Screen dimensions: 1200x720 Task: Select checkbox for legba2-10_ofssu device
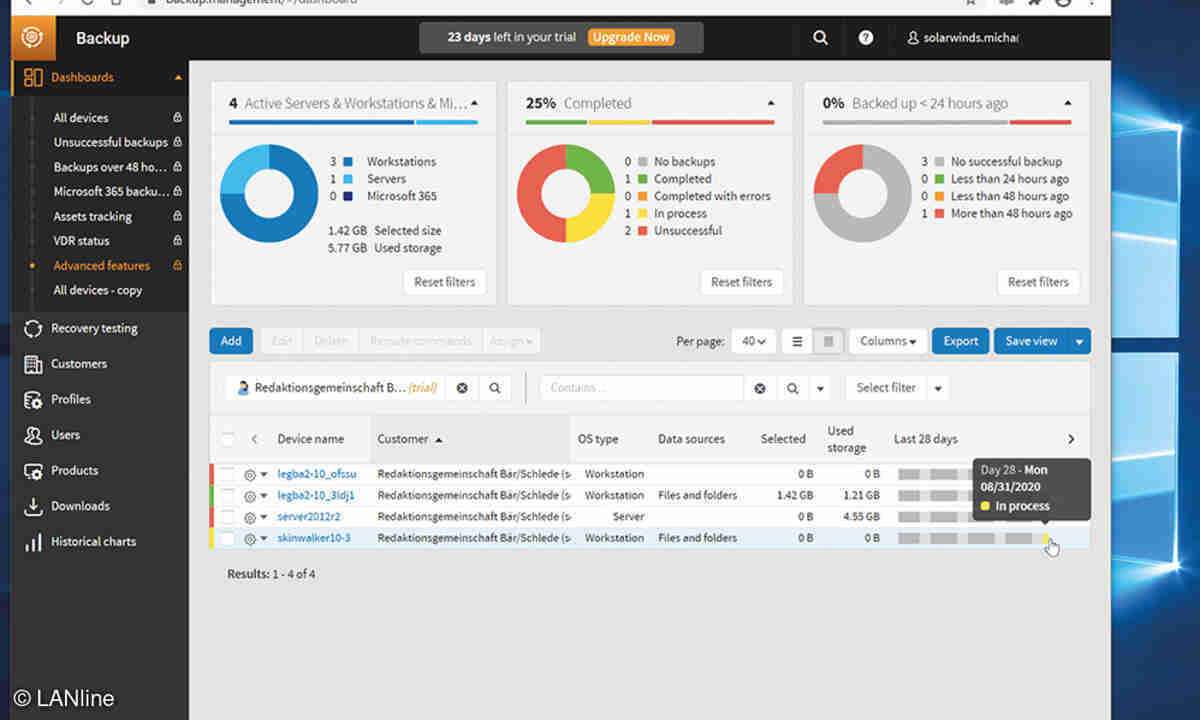pos(228,474)
